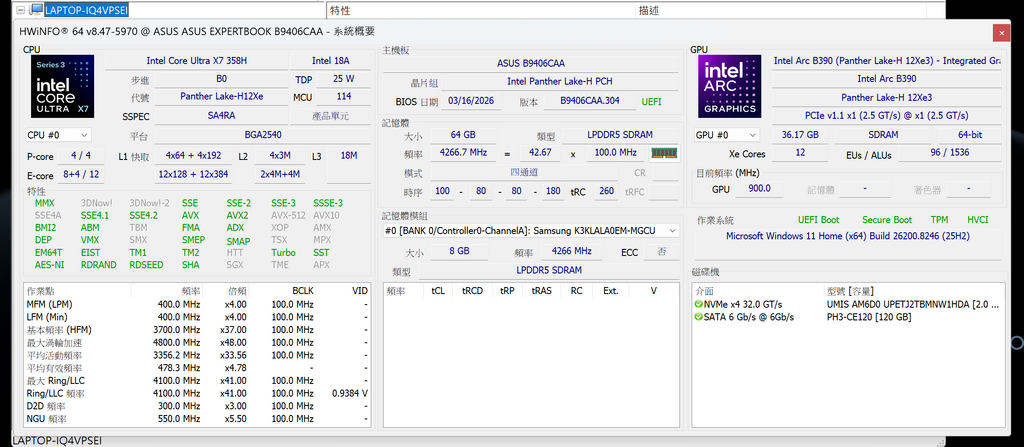Image resolution: width=1024 pixels, height=447 pixels.
Task: Click the Microsoft Windows 11 Home build text
Action: click(x=847, y=236)
